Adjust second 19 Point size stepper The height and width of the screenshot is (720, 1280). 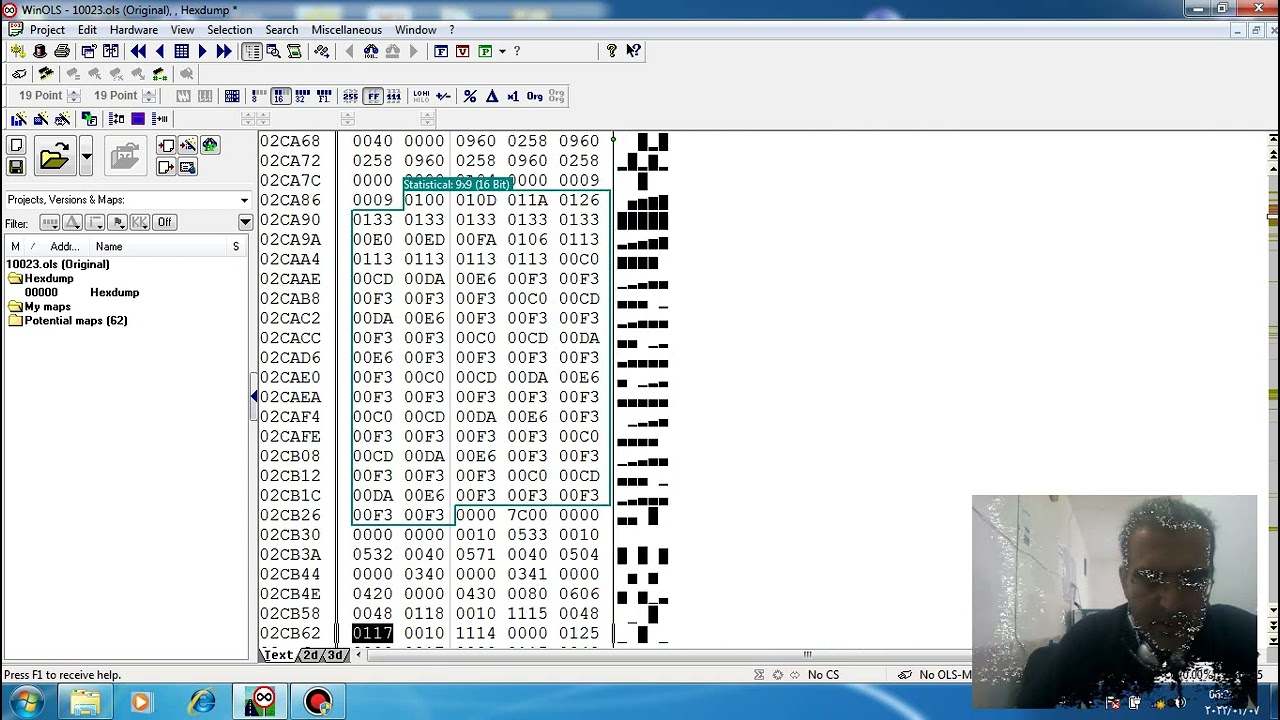[149, 96]
